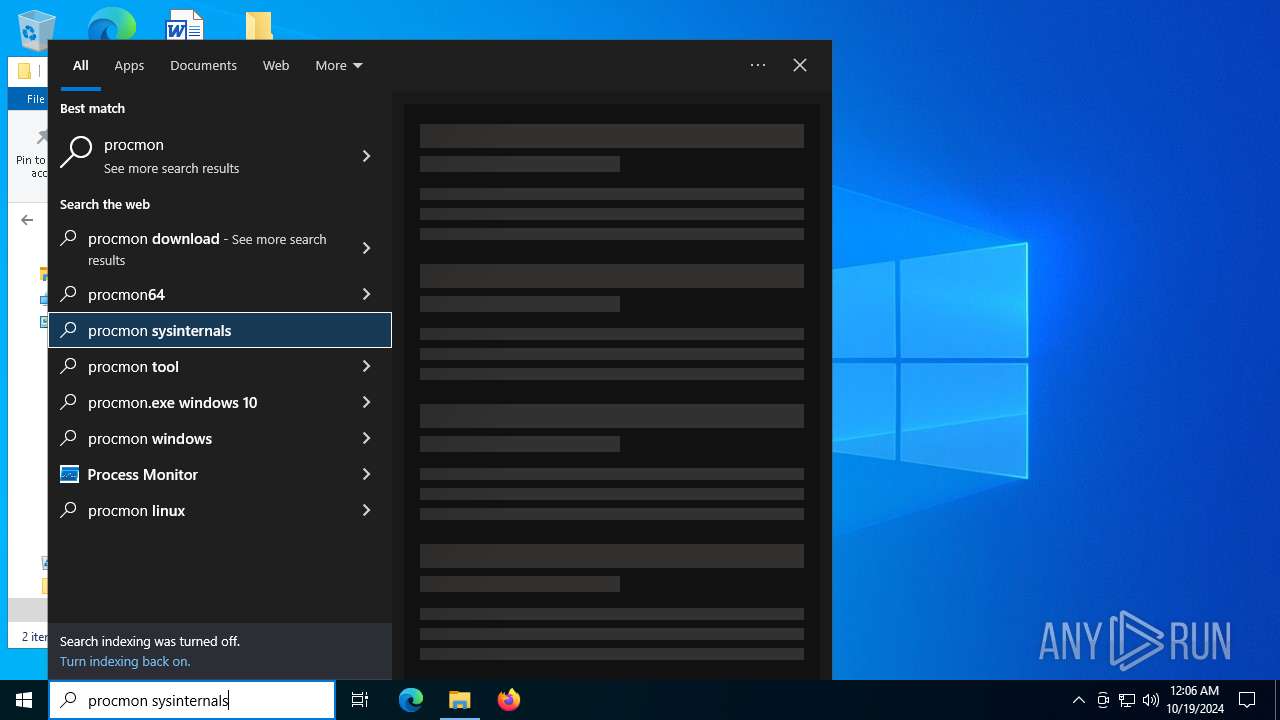Click the Search the web heading
This screenshot has height=720, width=1280.
tap(105, 204)
